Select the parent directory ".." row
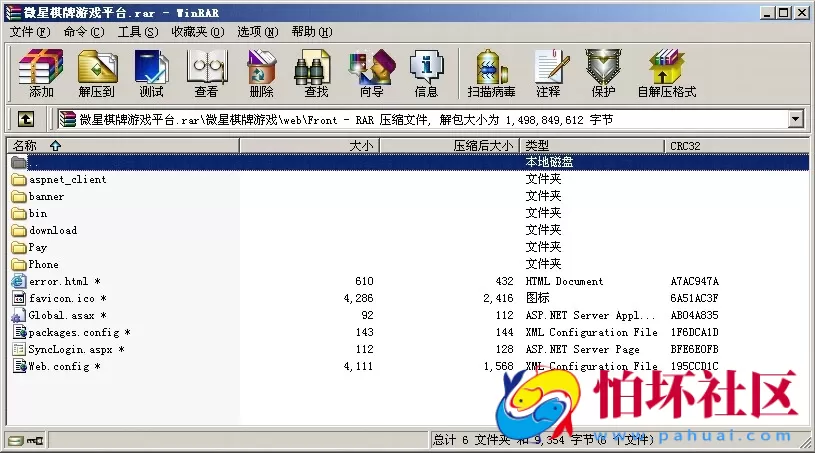Viewport: 815px width, 453px height. pyautogui.click(x=408, y=163)
